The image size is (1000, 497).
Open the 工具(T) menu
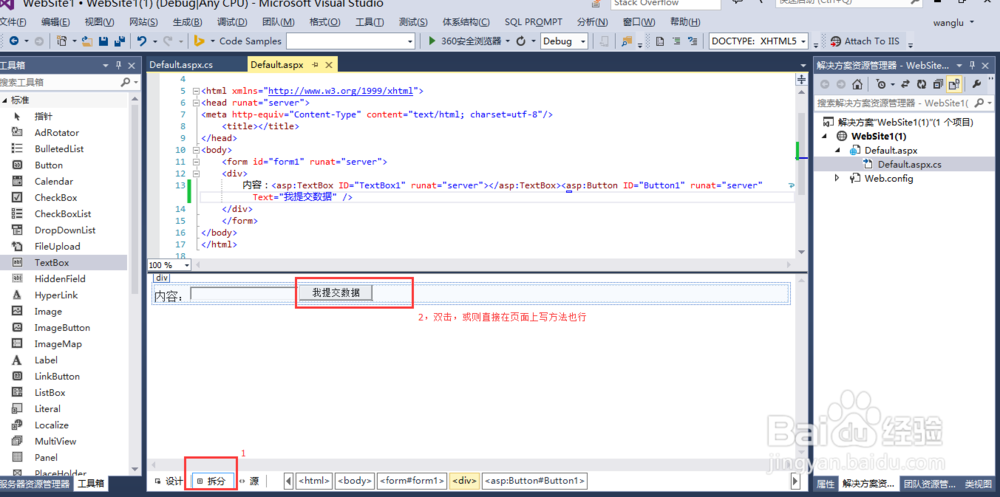[369, 22]
